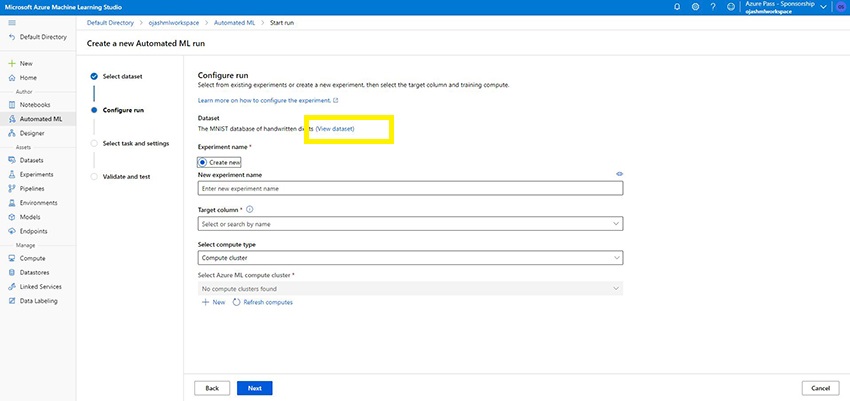Click the Next button

tap(255, 388)
